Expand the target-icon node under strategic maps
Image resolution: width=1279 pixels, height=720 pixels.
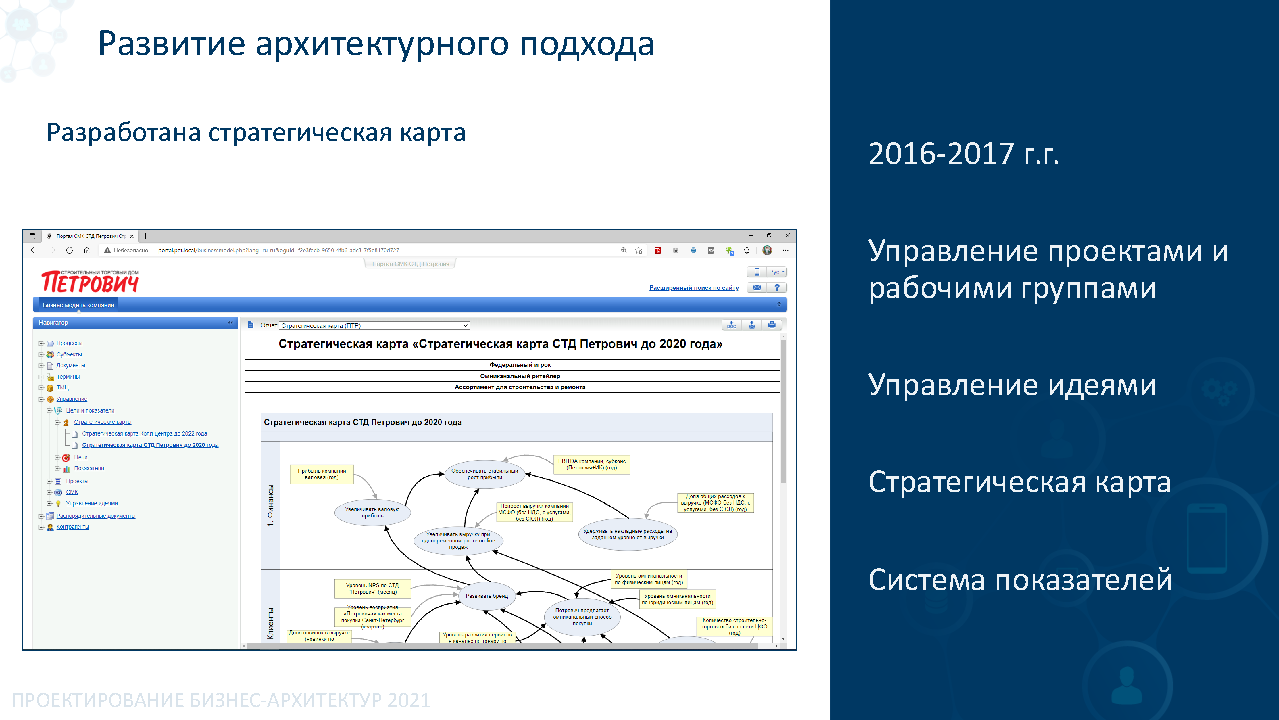pyautogui.click(x=58, y=457)
